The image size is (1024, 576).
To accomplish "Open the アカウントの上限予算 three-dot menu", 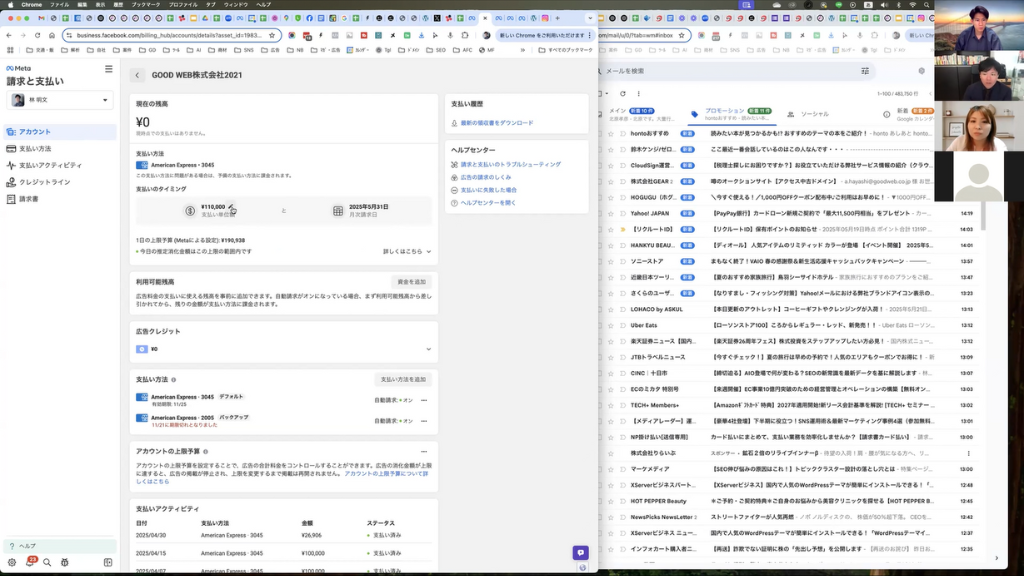I will (x=424, y=451).
